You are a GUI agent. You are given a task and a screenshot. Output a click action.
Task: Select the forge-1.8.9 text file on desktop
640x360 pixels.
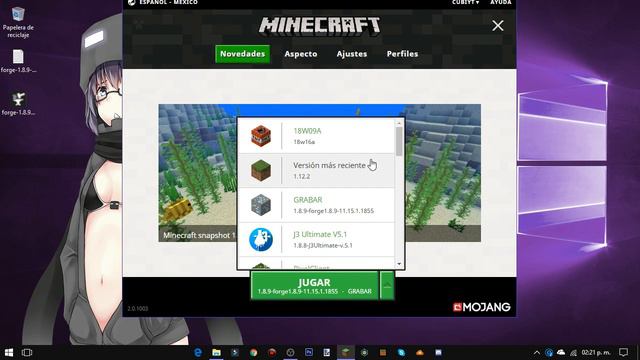[18, 61]
